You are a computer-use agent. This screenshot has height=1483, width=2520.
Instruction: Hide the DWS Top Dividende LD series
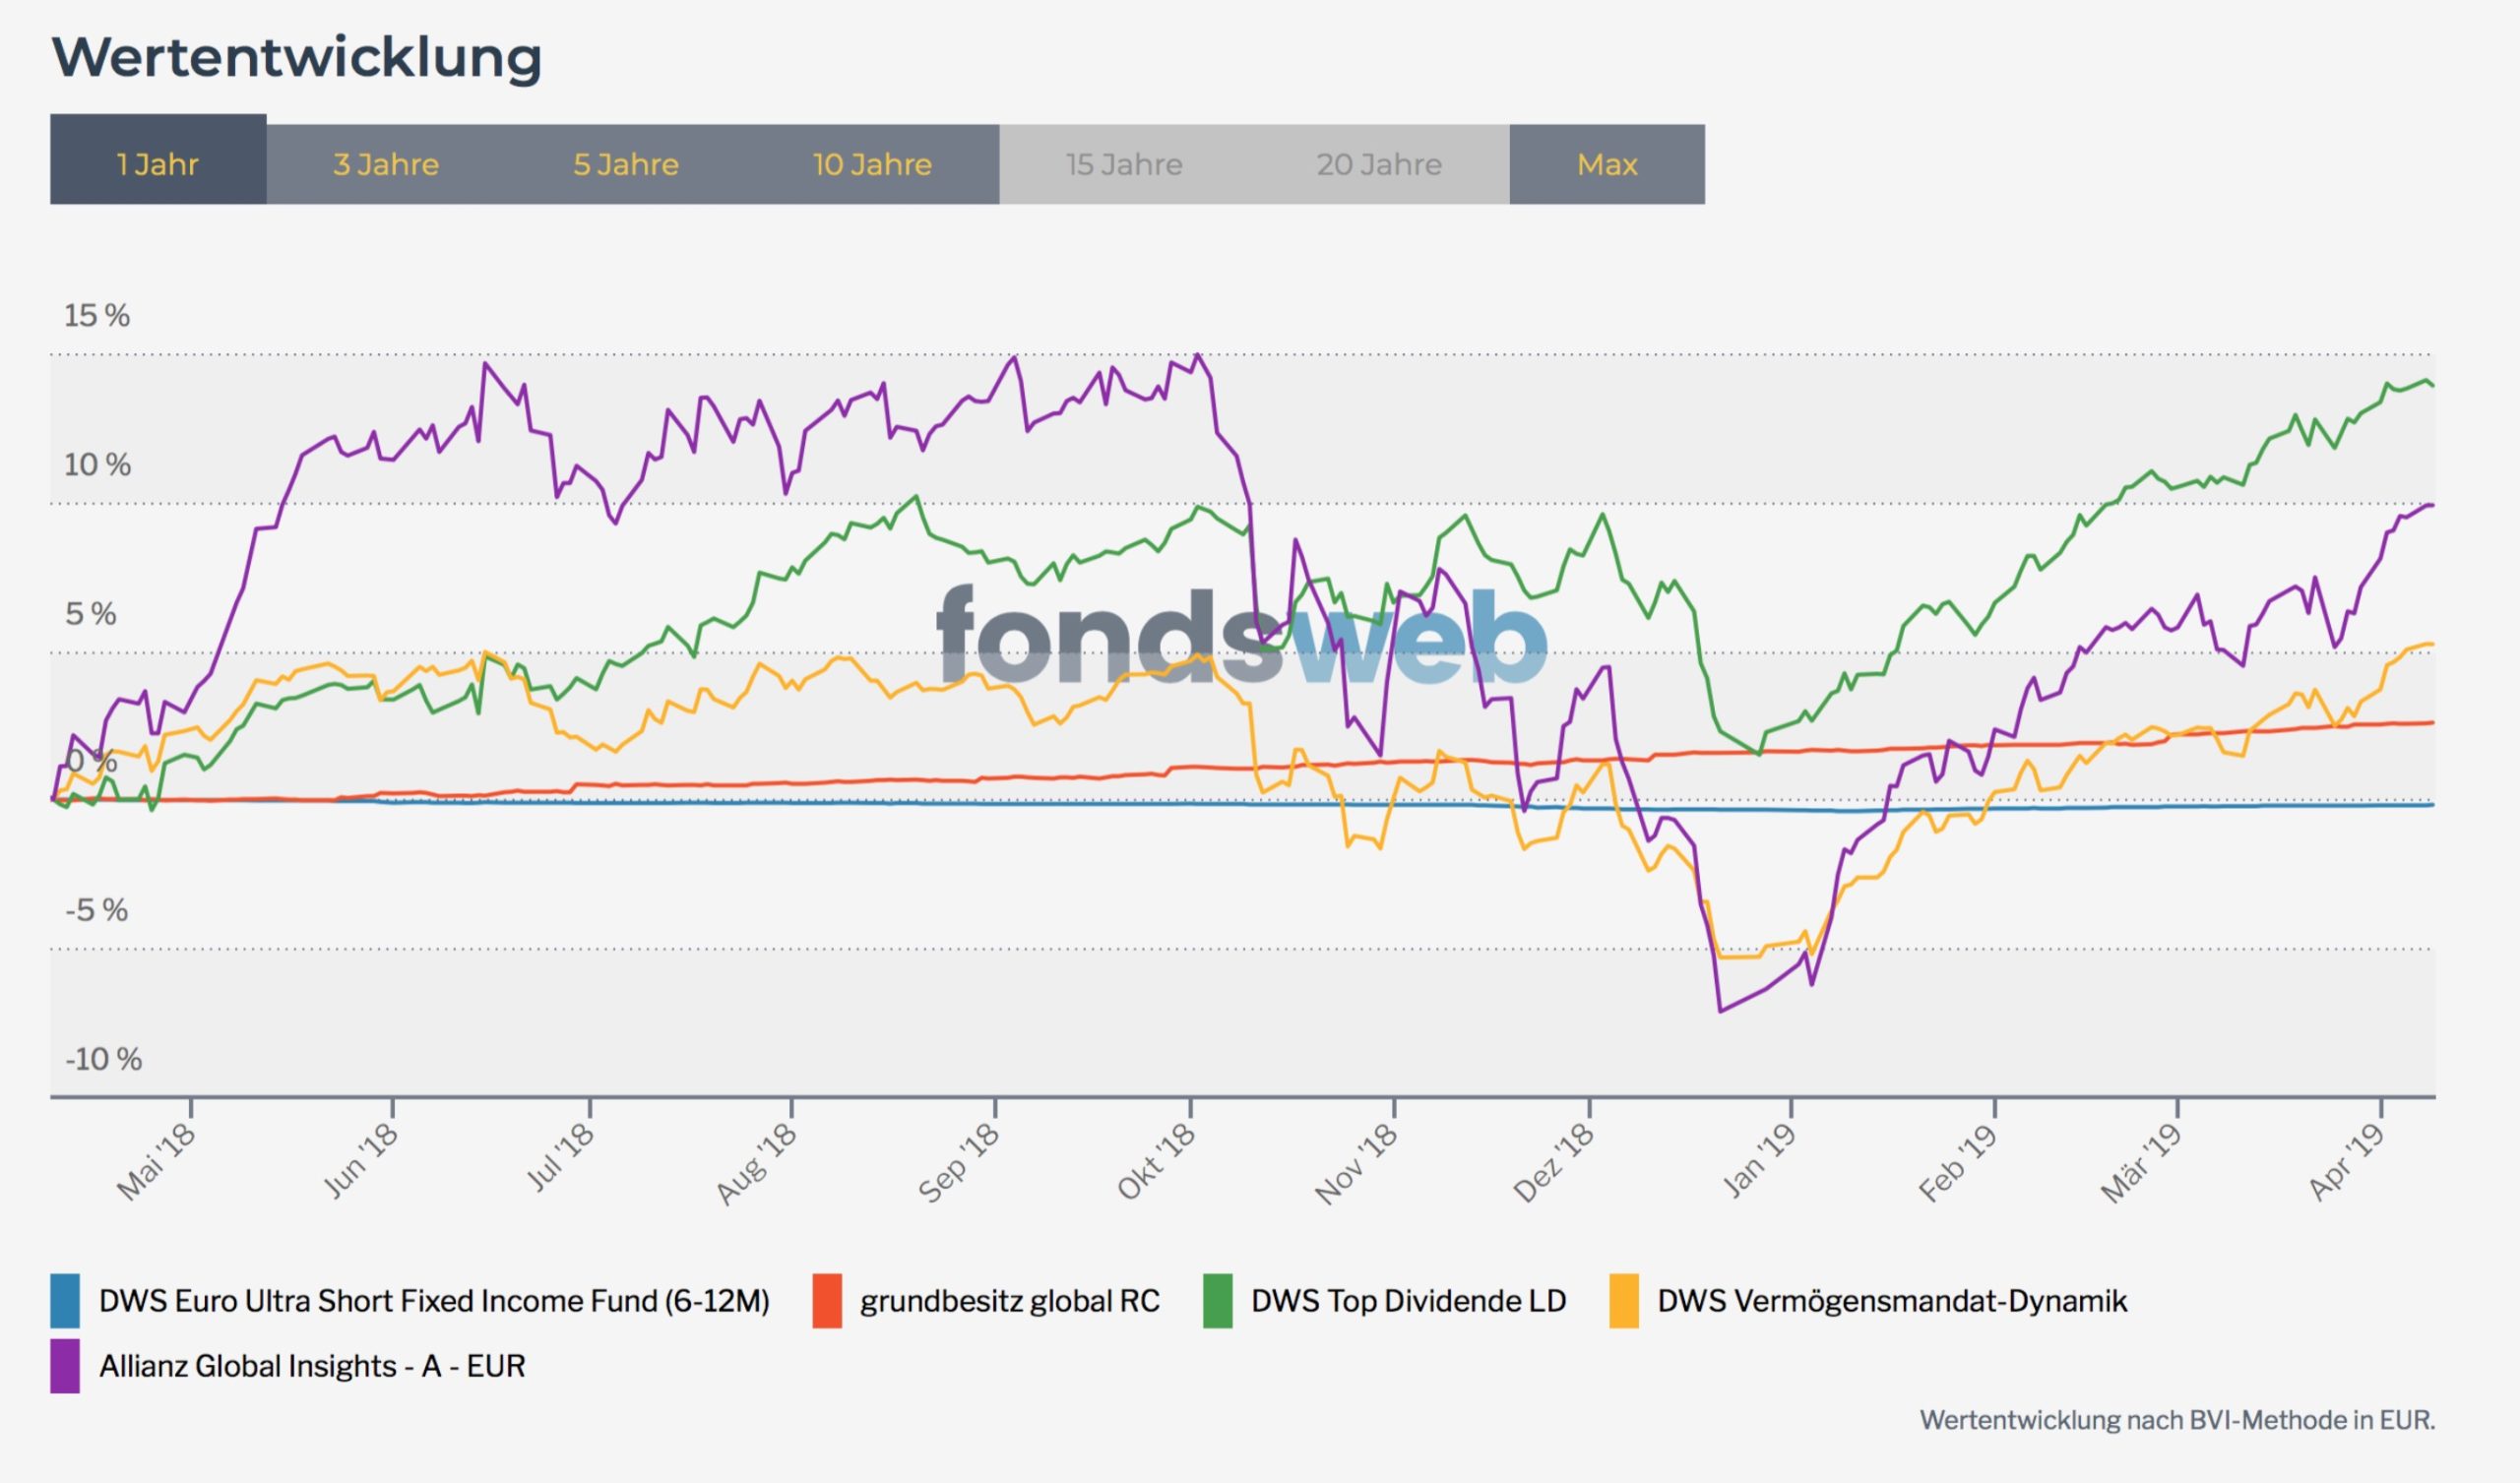click(1408, 1300)
